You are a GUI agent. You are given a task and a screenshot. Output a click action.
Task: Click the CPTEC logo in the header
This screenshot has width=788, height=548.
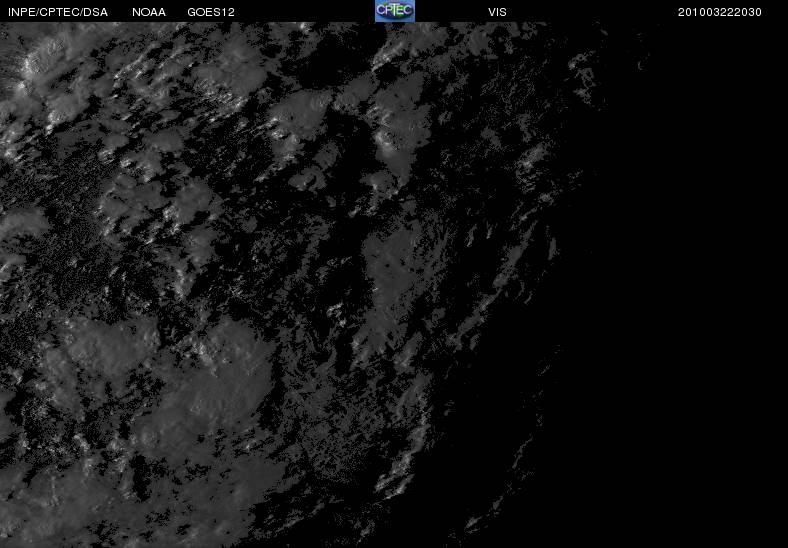click(x=395, y=11)
